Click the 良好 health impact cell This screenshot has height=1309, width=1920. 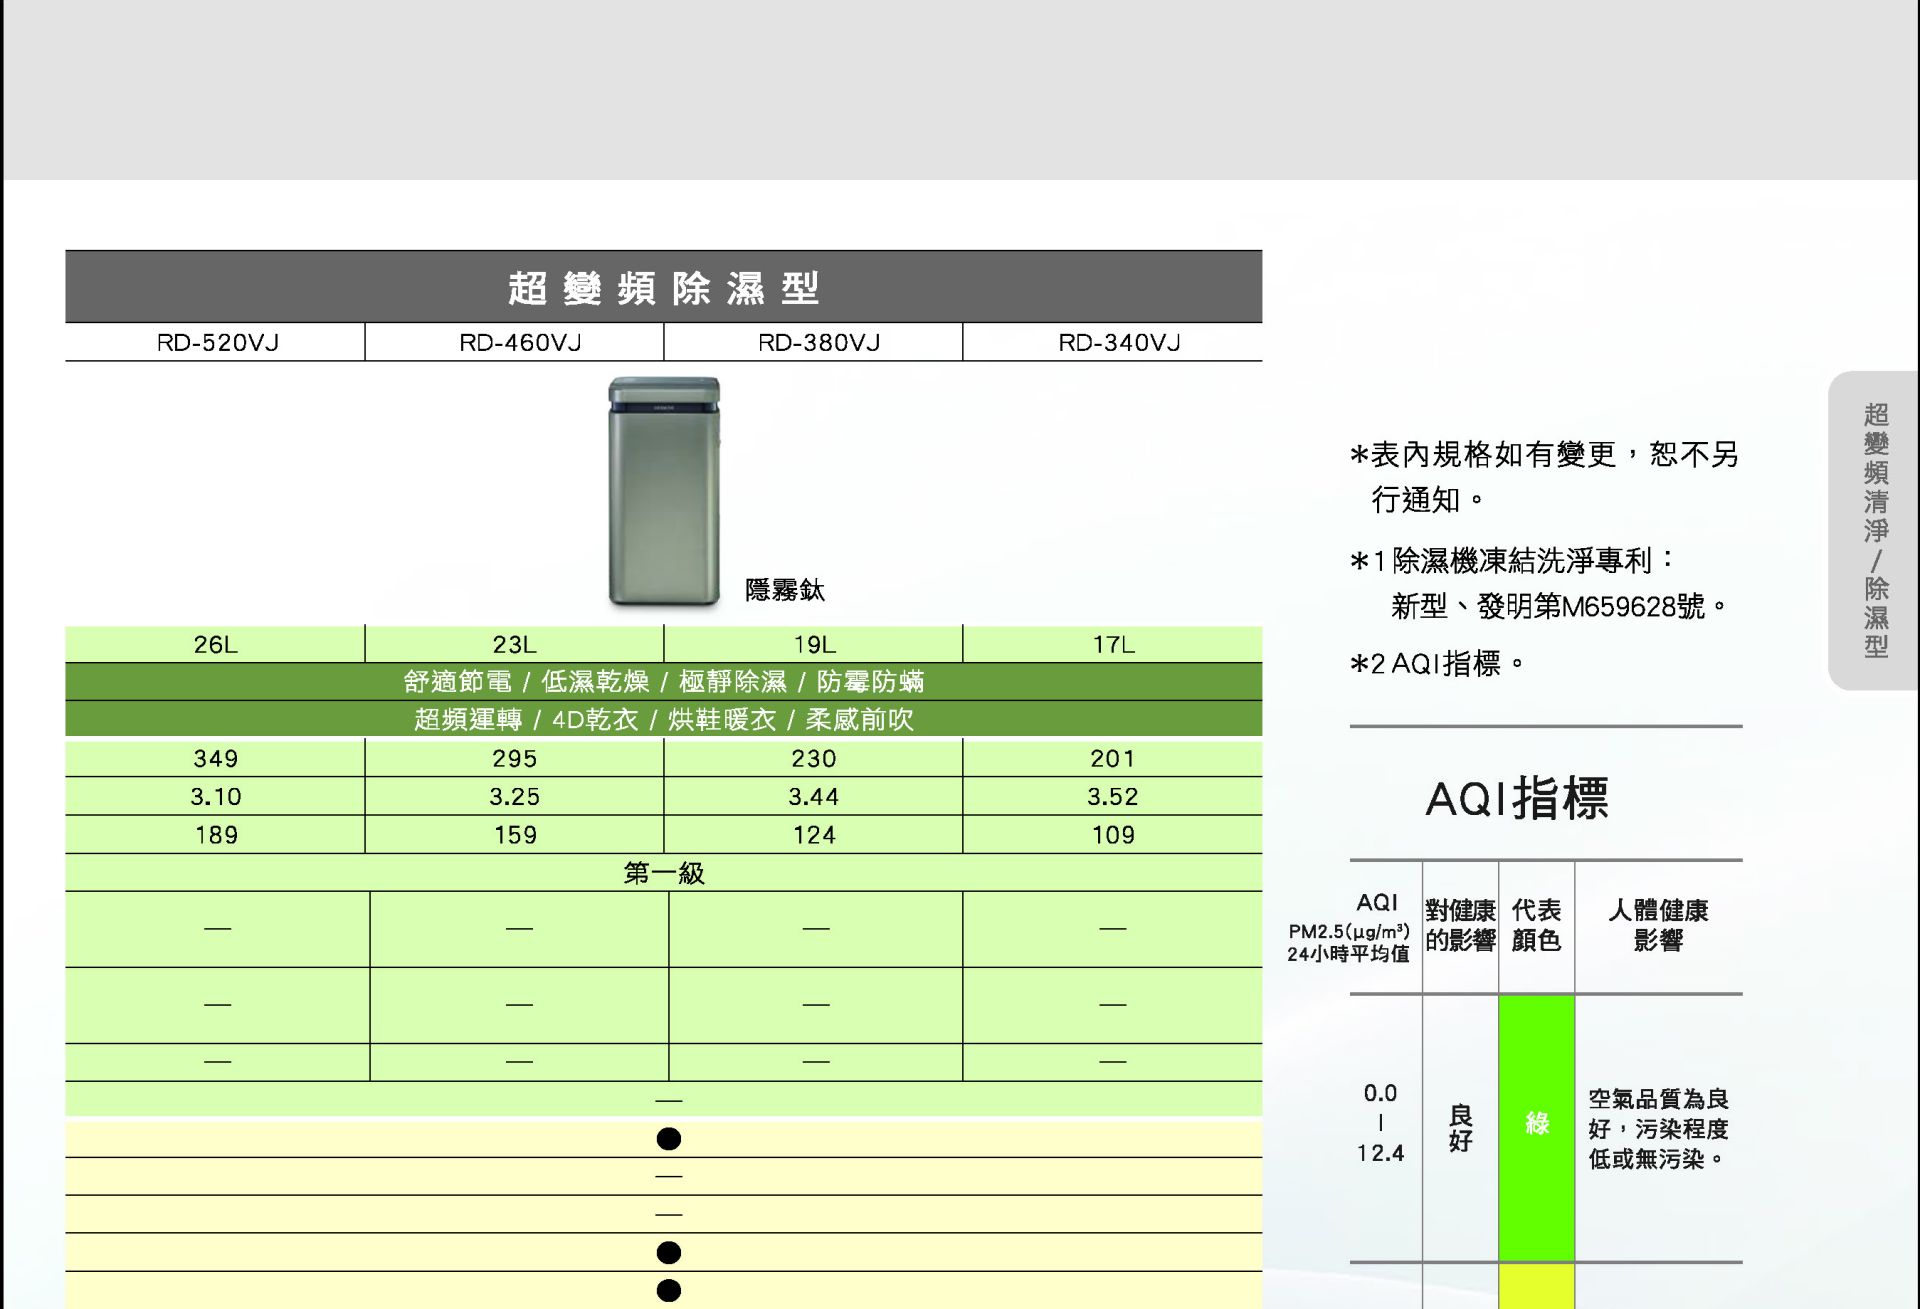1460,1127
